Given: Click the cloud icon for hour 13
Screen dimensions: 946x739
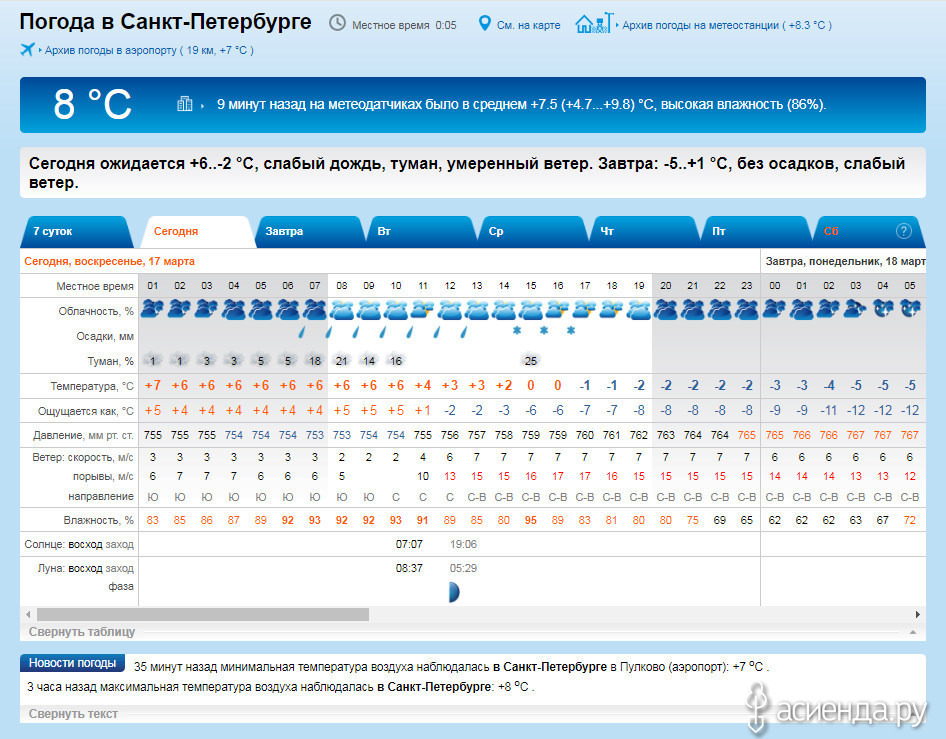Looking at the screenshot, I should pos(477,309).
